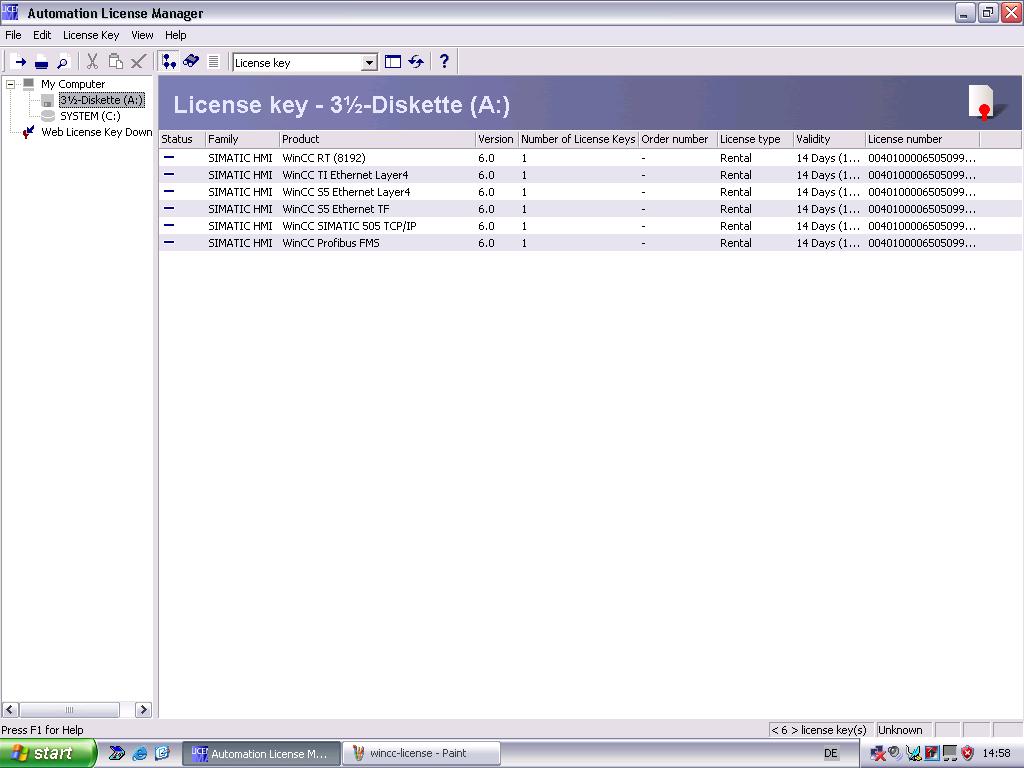Click the Transfer license key toolbar icon
Viewport: 1024px width, 768px height.
pyautogui.click(x=19, y=62)
